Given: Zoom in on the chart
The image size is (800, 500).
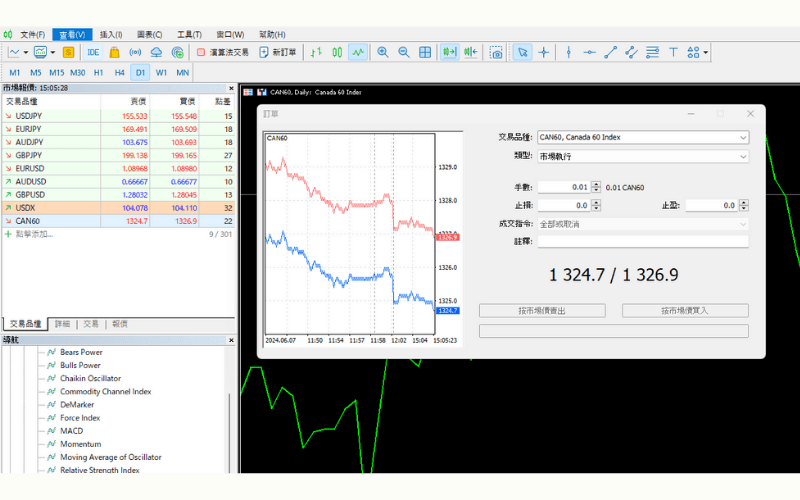Looking at the screenshot, I should (x=383, y=52).
